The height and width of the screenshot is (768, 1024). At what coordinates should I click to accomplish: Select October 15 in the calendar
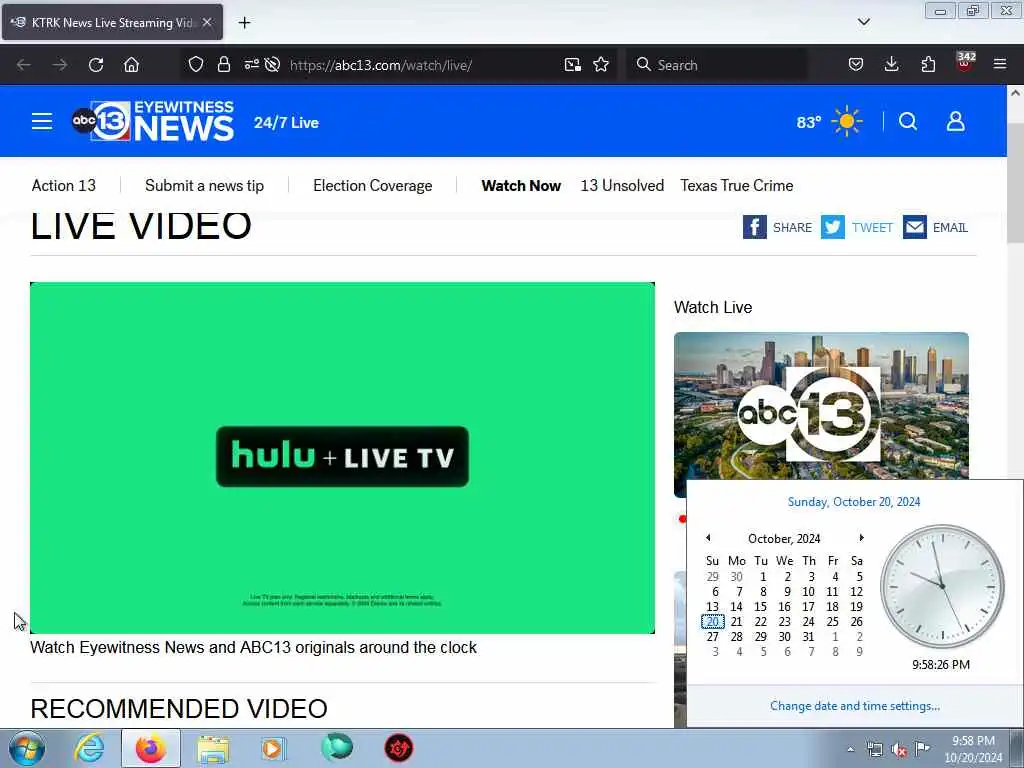tap(760, 607)
